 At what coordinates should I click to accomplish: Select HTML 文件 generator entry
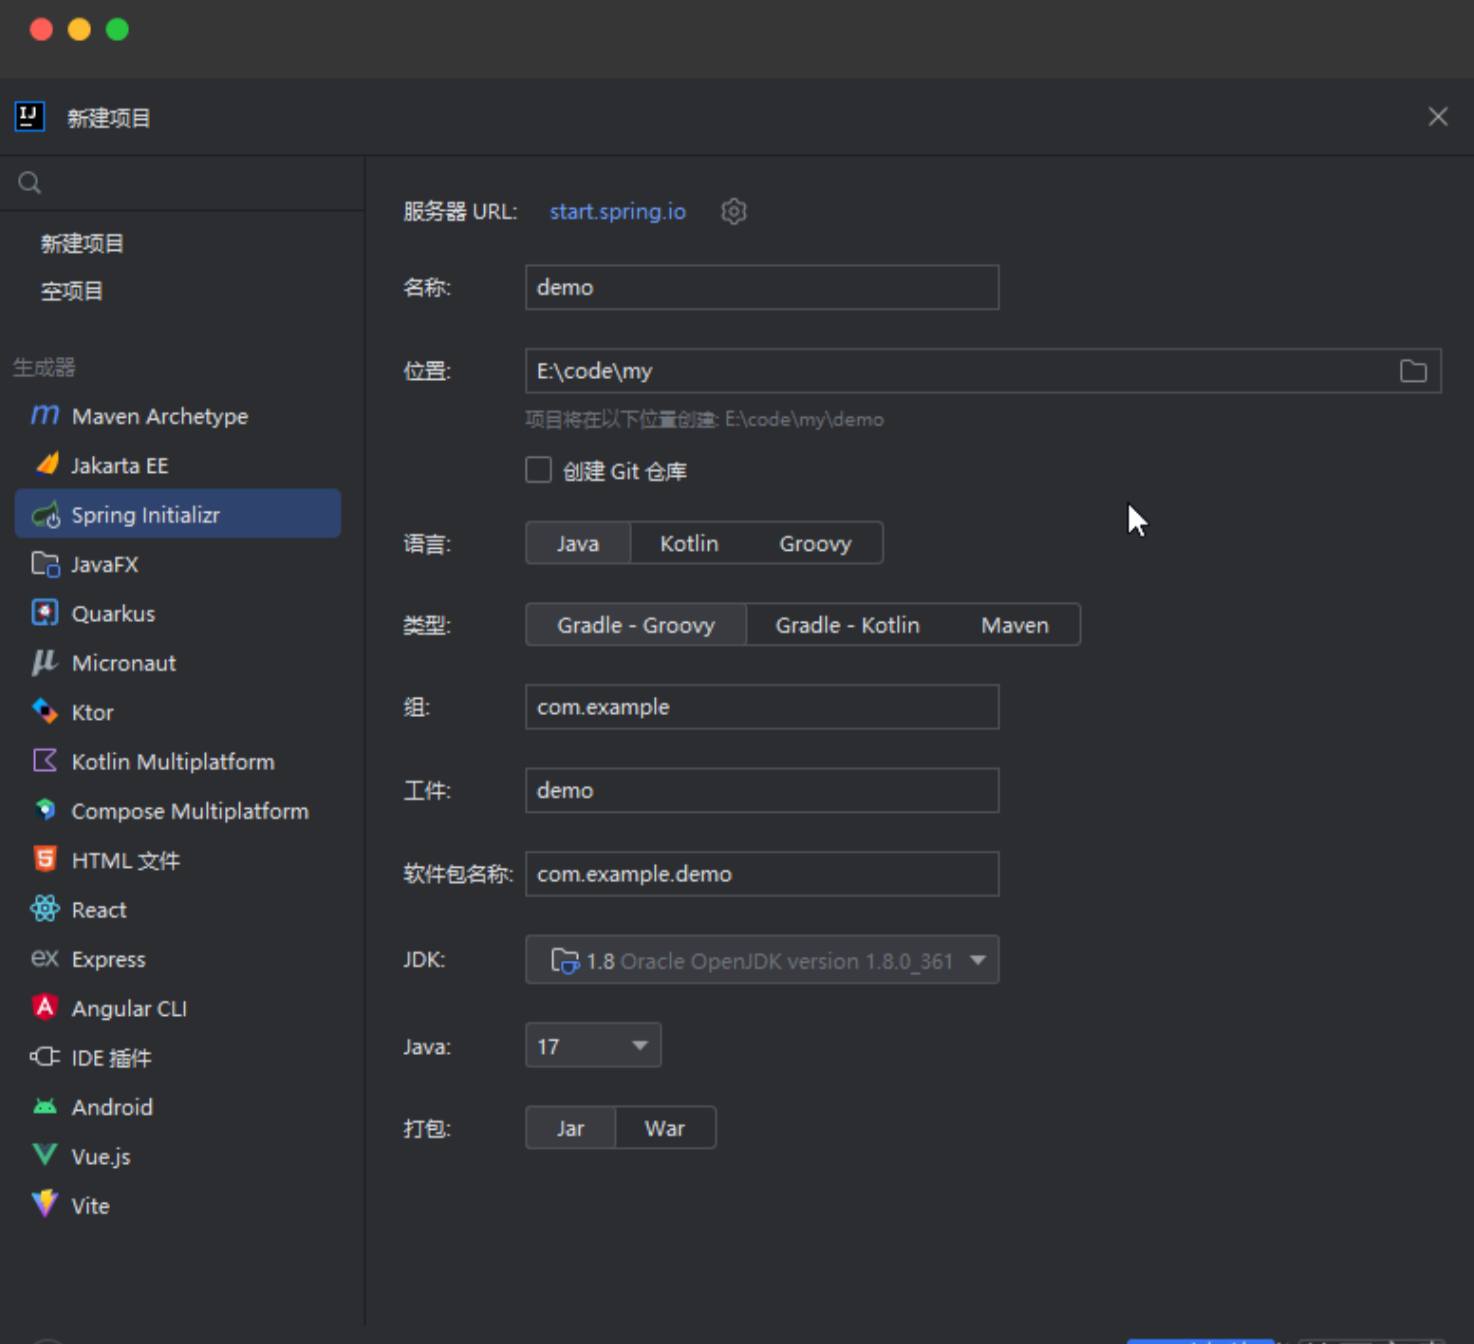click(x=178, y=860)
